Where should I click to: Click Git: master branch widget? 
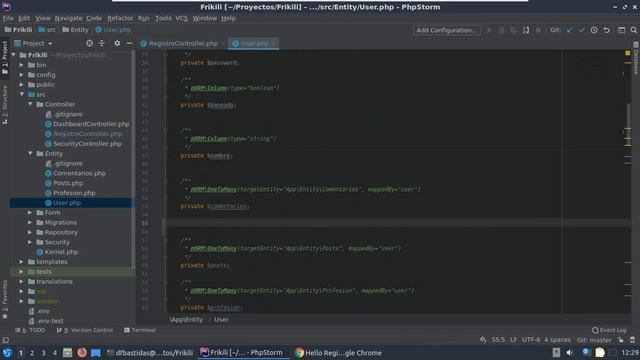(x=594, y=340)
